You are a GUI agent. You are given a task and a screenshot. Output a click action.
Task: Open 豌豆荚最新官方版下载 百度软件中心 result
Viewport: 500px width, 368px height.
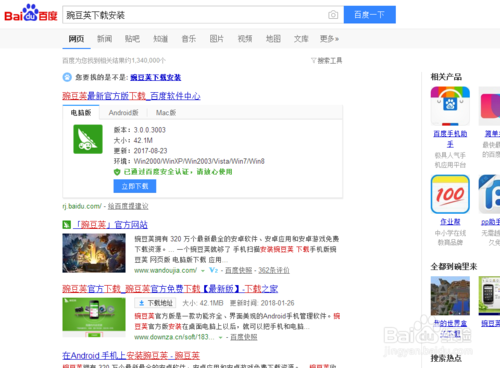131,96
